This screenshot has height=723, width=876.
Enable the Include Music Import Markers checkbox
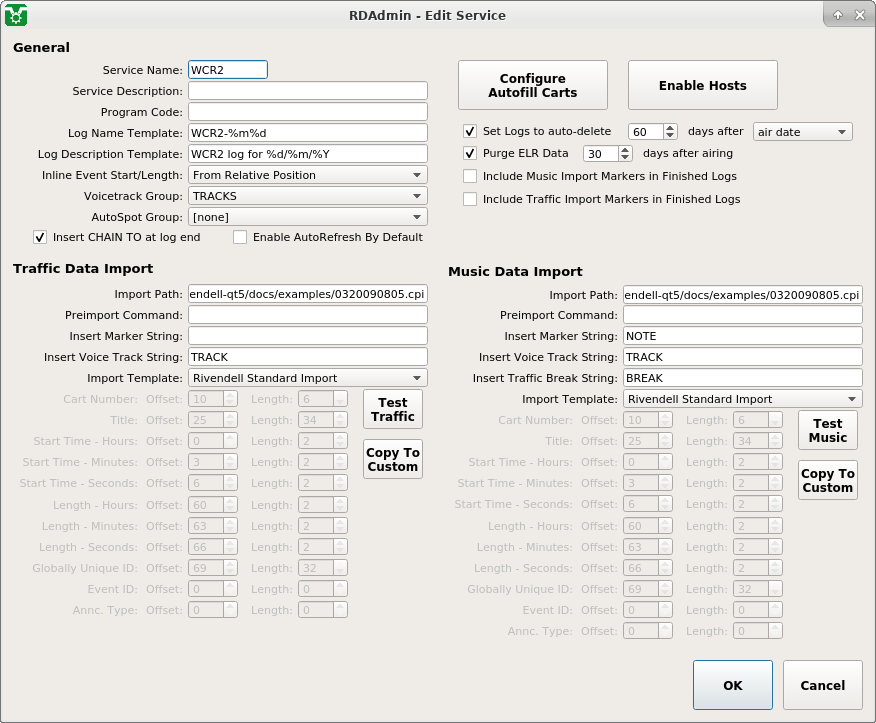[469, 177]
